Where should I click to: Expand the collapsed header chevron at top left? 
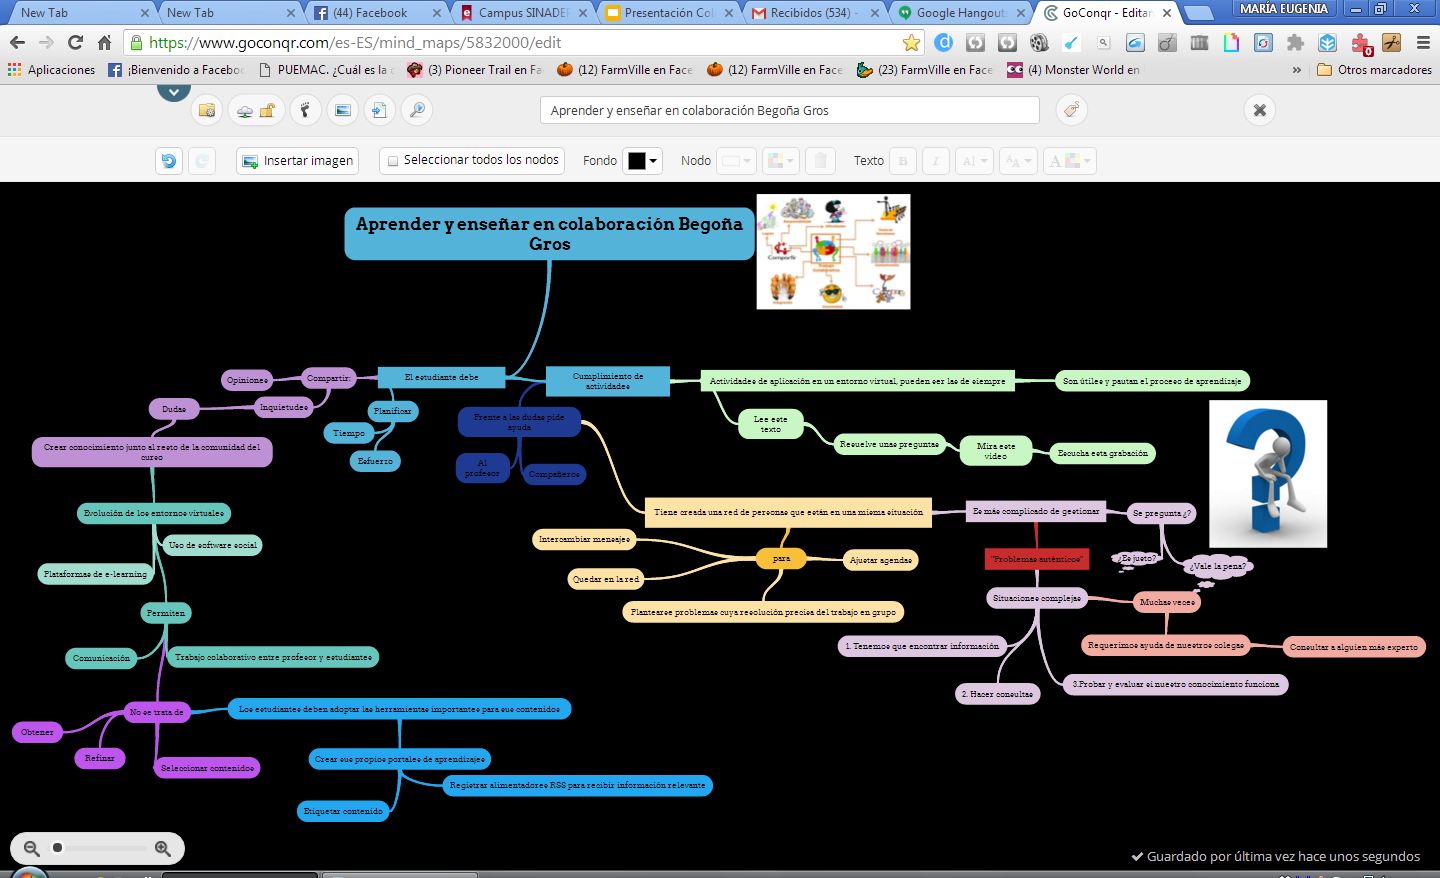(173, 91)
